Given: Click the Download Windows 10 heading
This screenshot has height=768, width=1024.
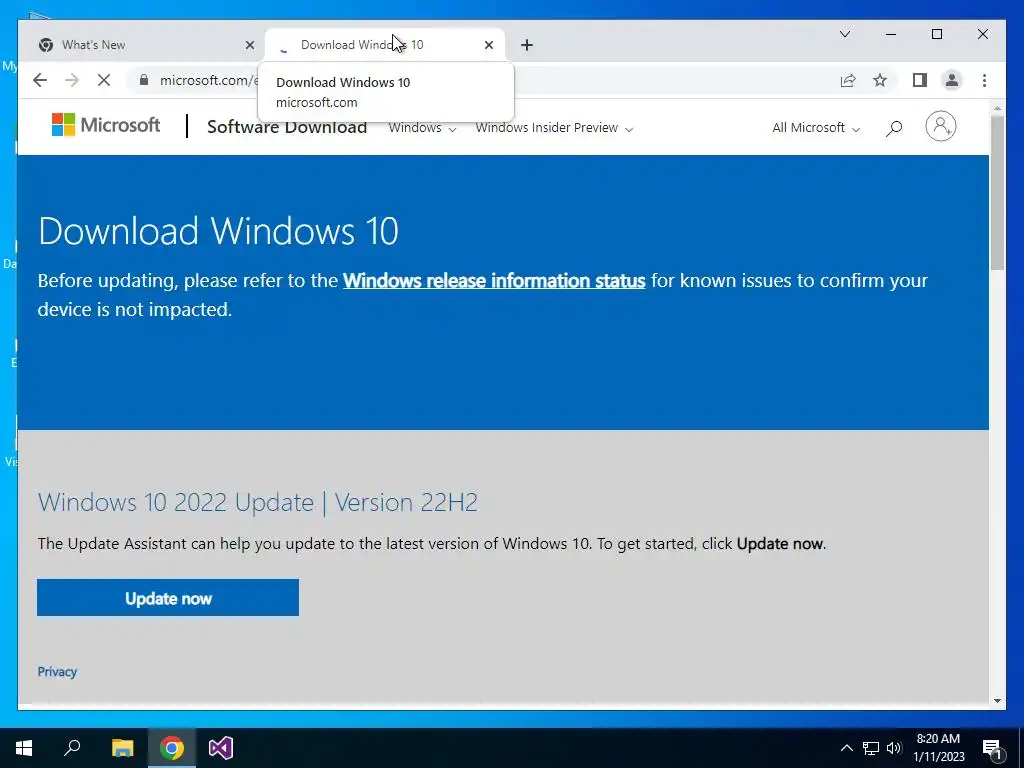Looking at the screenshot, I should (x=218, y=231).
